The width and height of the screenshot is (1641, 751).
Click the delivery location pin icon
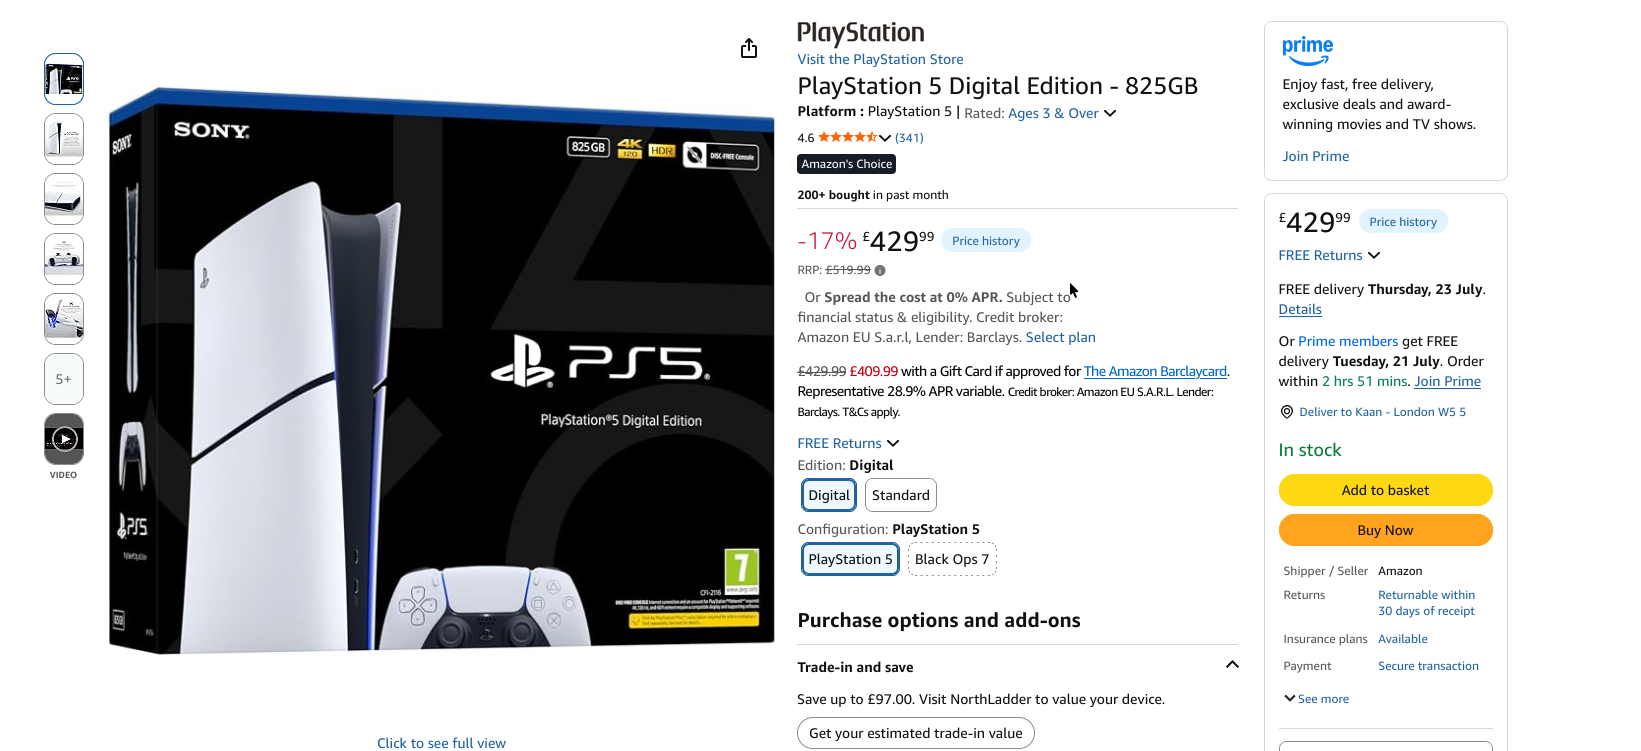click(1287, 412)
